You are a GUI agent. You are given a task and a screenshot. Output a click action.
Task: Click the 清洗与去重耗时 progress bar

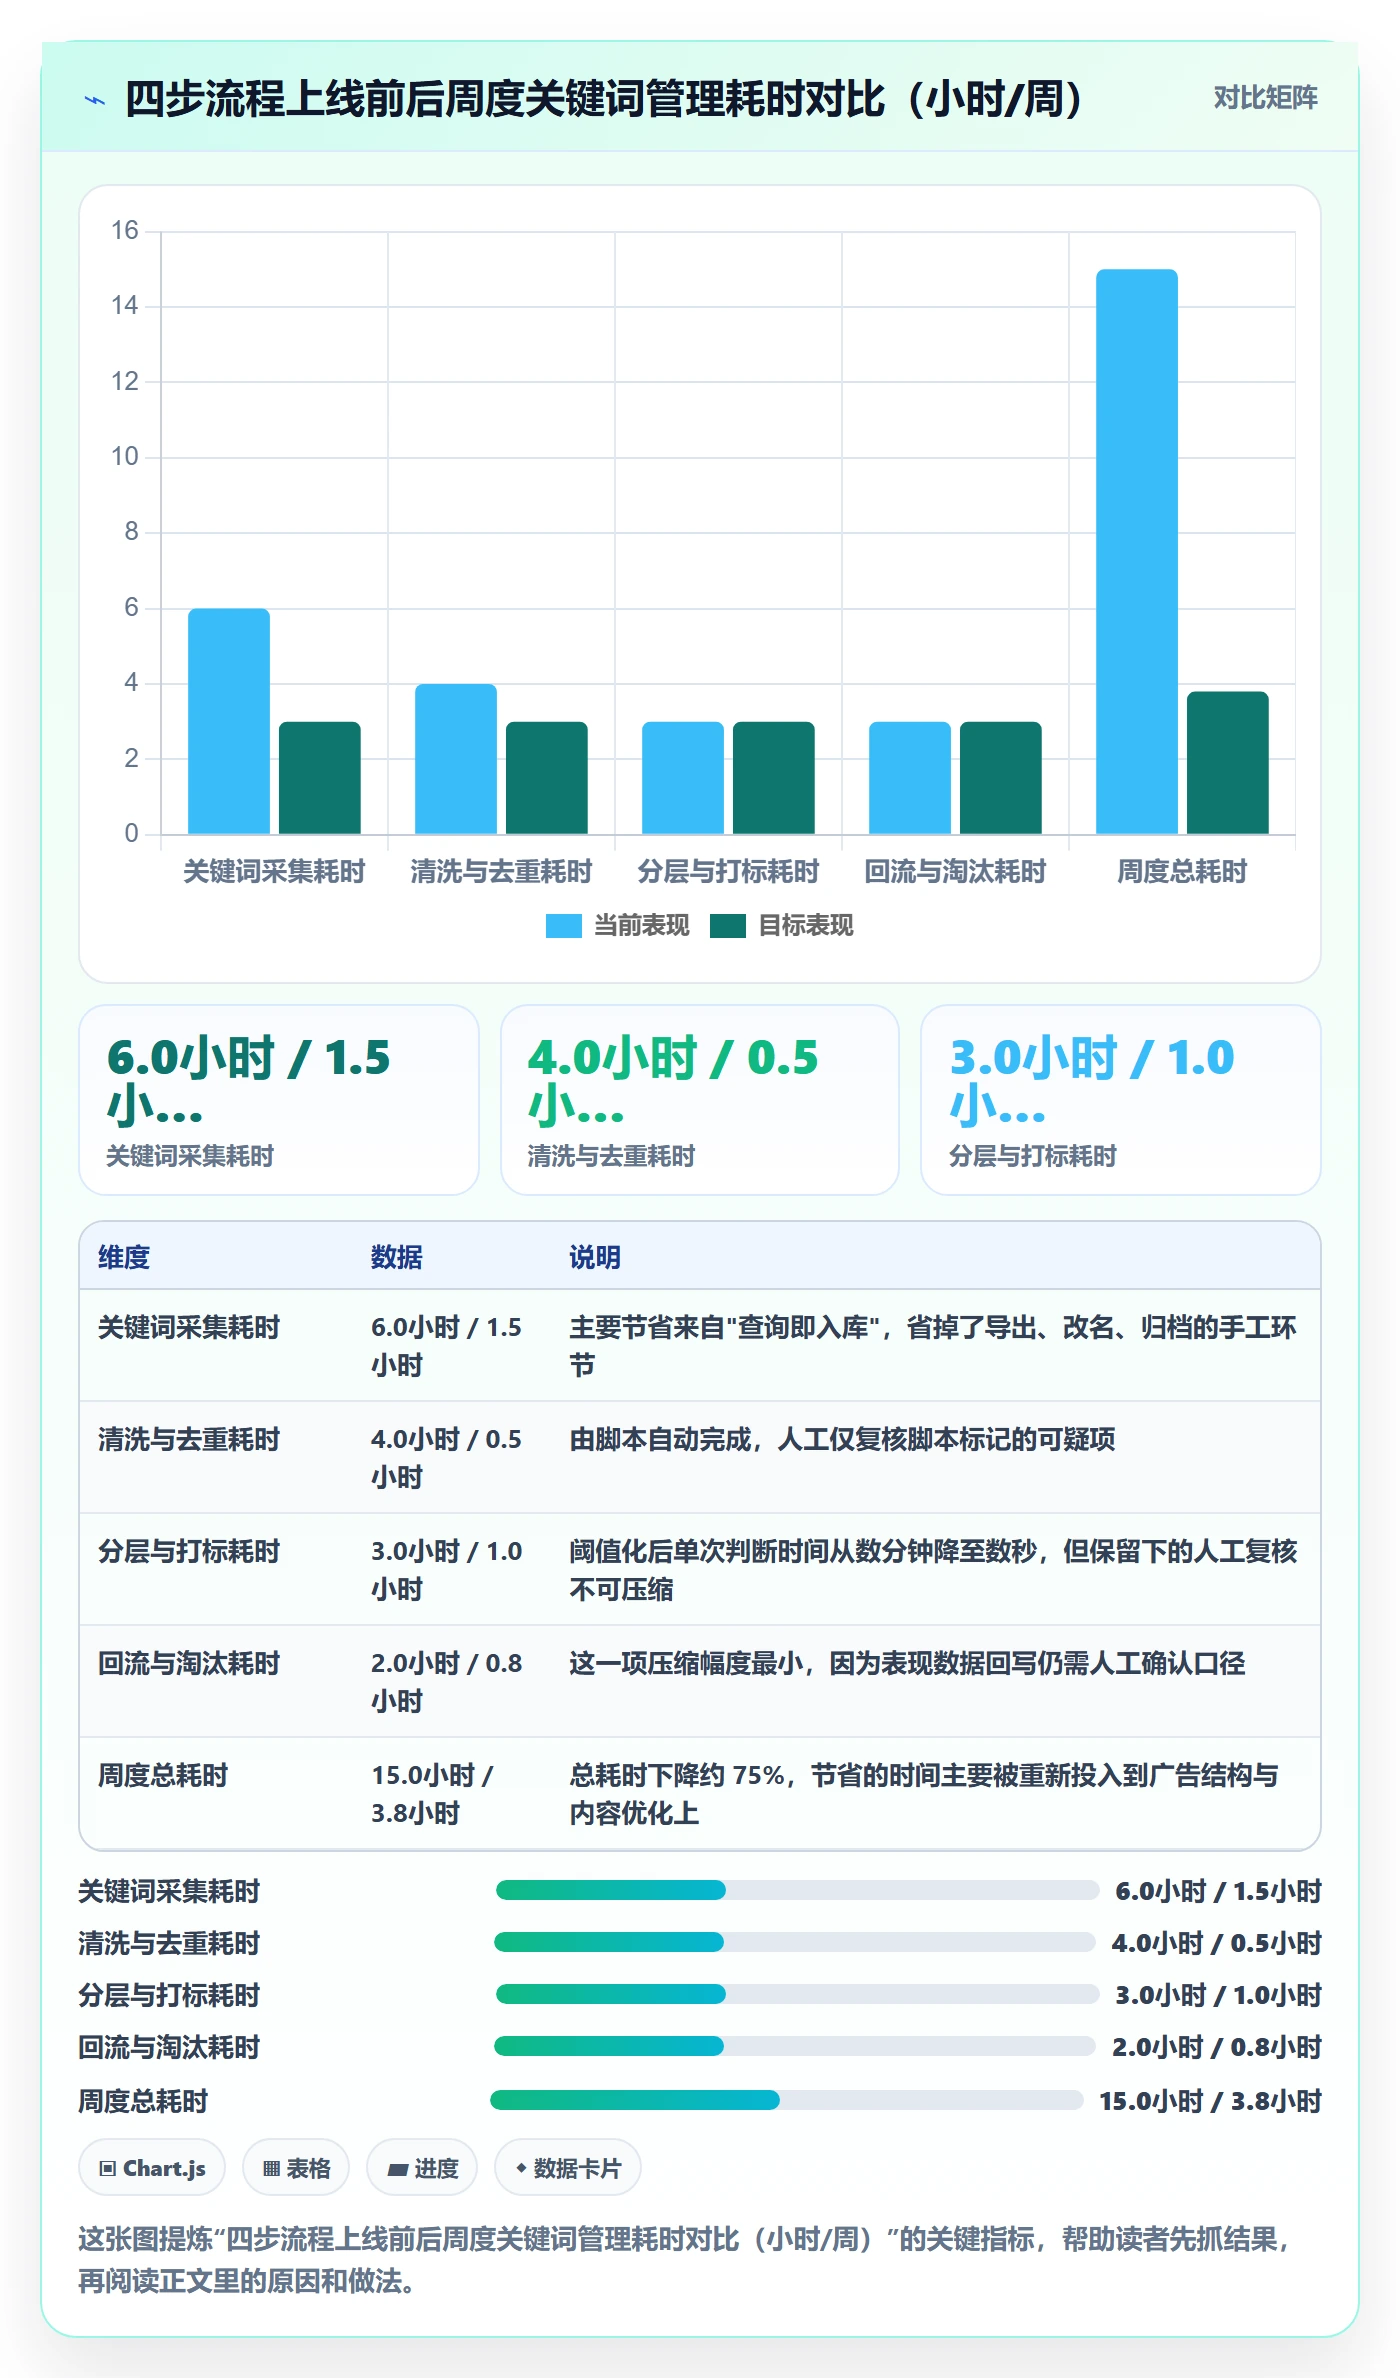[x=795, y=1942]
